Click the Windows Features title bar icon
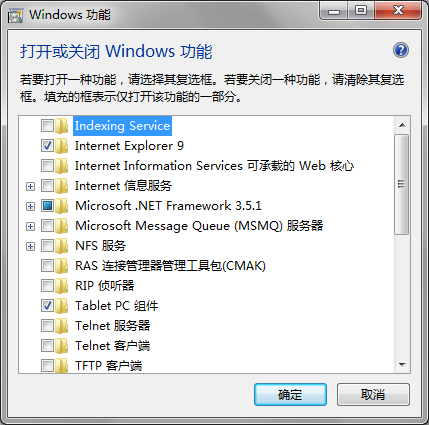Image resolution: width=429 pixels, height=425 pixels. click(x=15, y=16)
